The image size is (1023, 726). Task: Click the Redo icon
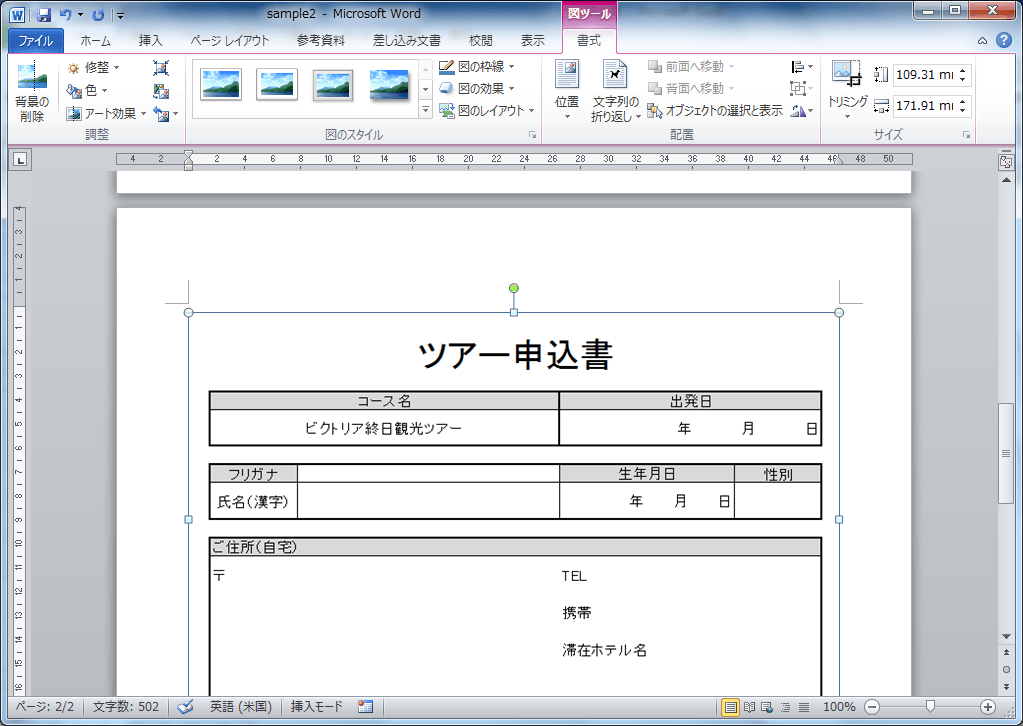[98, 14]
